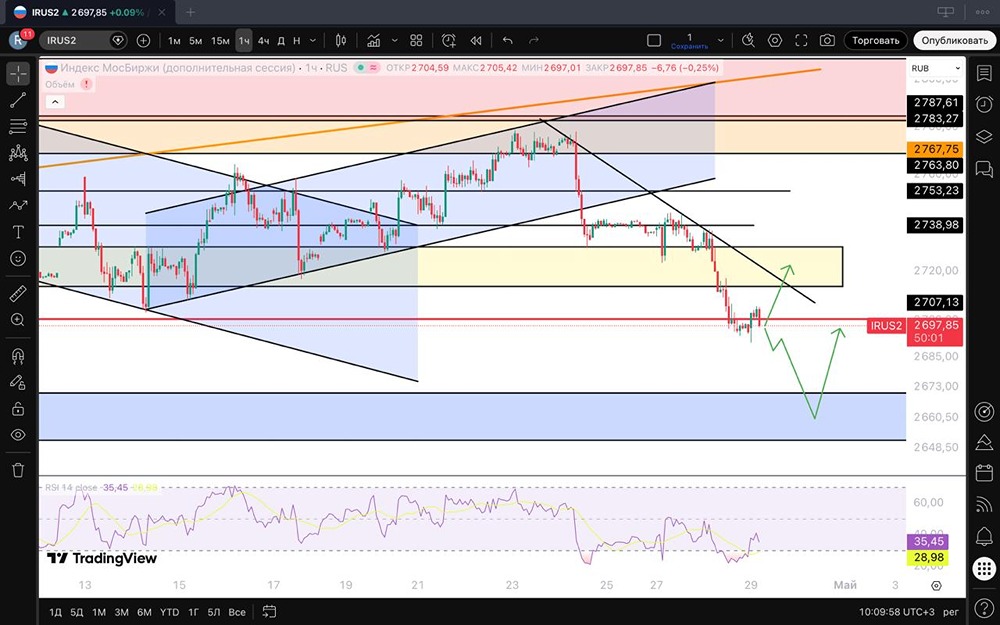
Task: Open the RUB currency dropdown
Action: (936, 68)
